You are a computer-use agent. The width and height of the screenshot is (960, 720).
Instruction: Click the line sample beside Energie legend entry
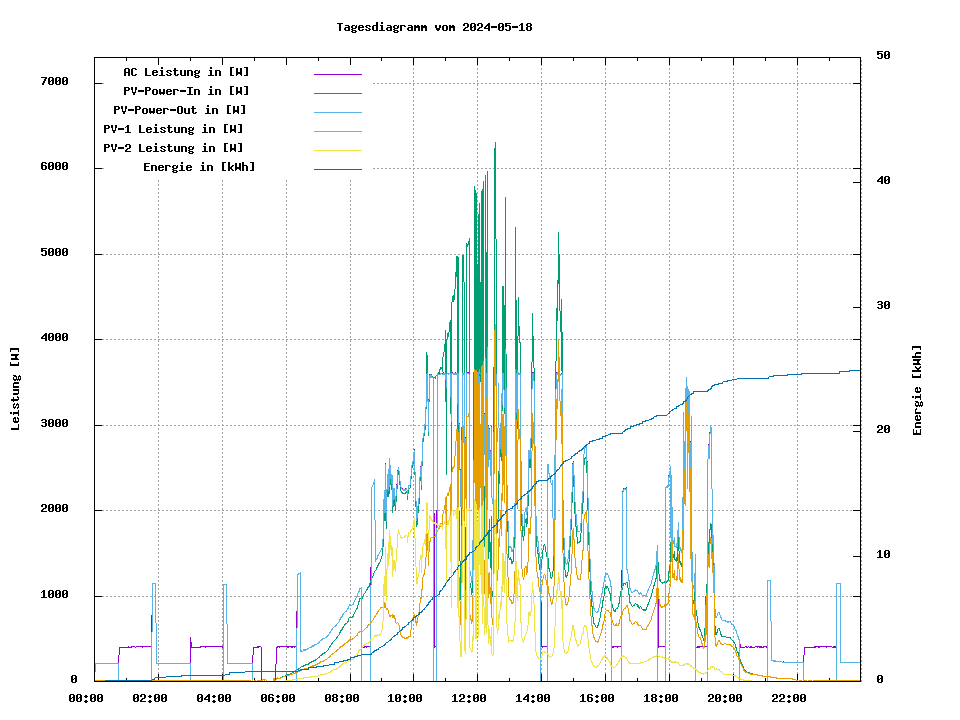click(x=337, y=169)
